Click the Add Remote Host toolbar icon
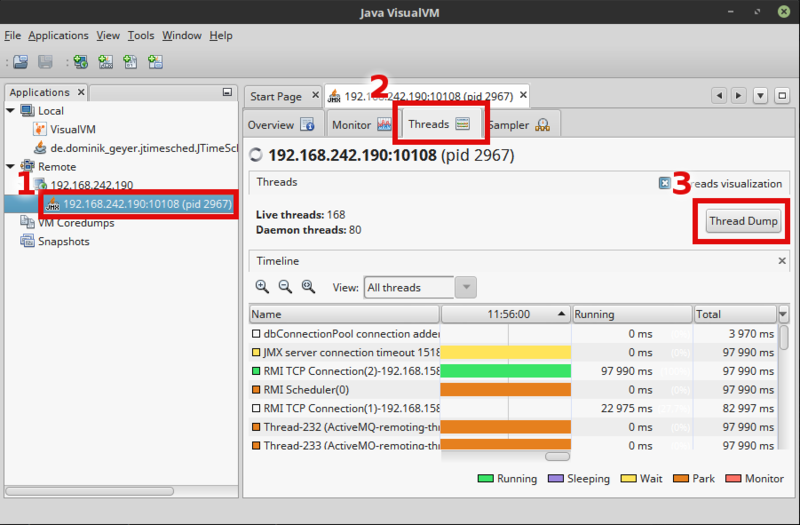This screenshot has width=800, height=525. point(80,62)
